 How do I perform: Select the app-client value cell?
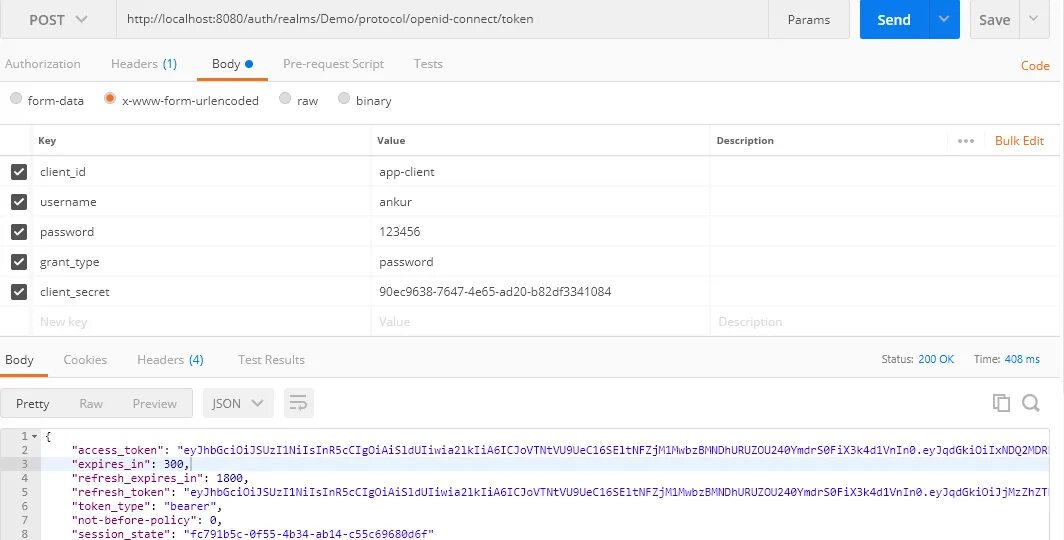click(540, 172)
